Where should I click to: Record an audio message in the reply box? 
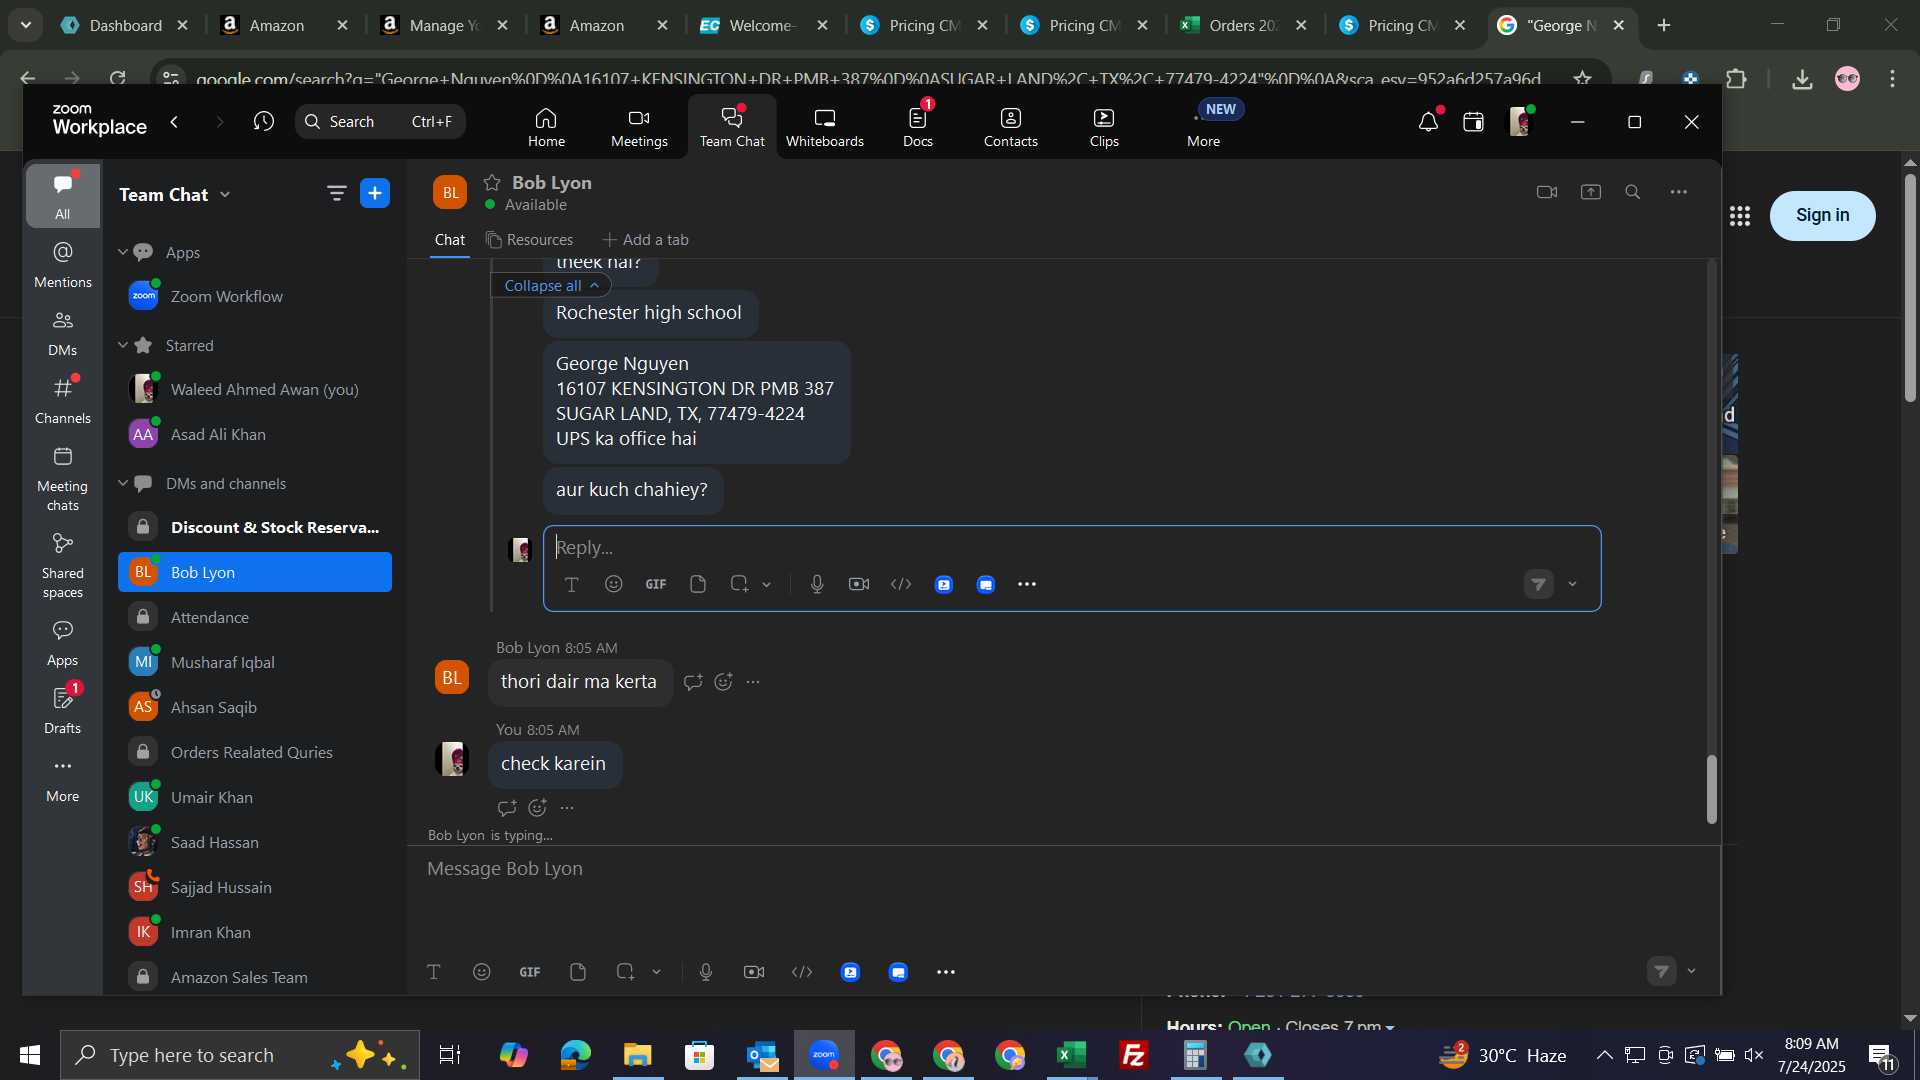pos(817,585)
